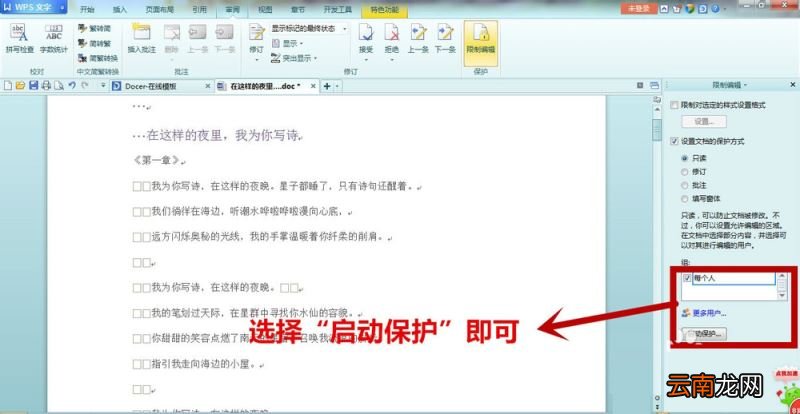
Task: Open the 突出显示 dropdown
Action: coord(294,58)
